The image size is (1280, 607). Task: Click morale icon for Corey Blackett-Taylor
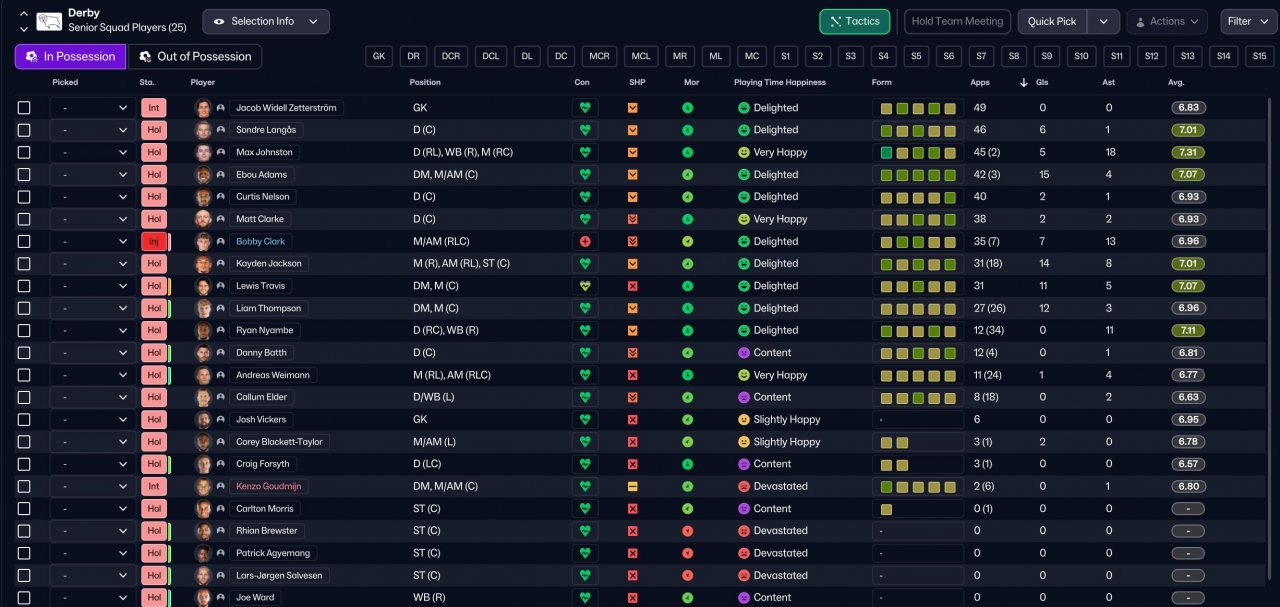688,442
